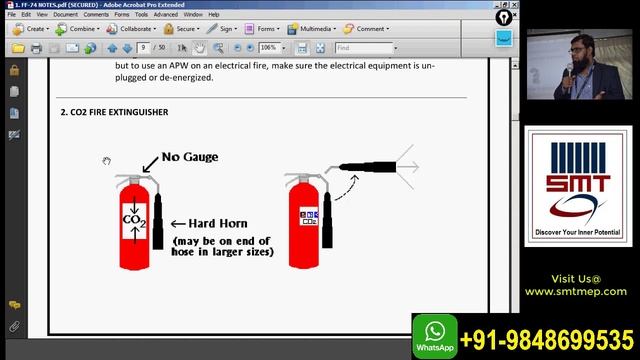The image size is (640, 360).
Task: Click the blue square overlay icon
Action: point(504,39)
